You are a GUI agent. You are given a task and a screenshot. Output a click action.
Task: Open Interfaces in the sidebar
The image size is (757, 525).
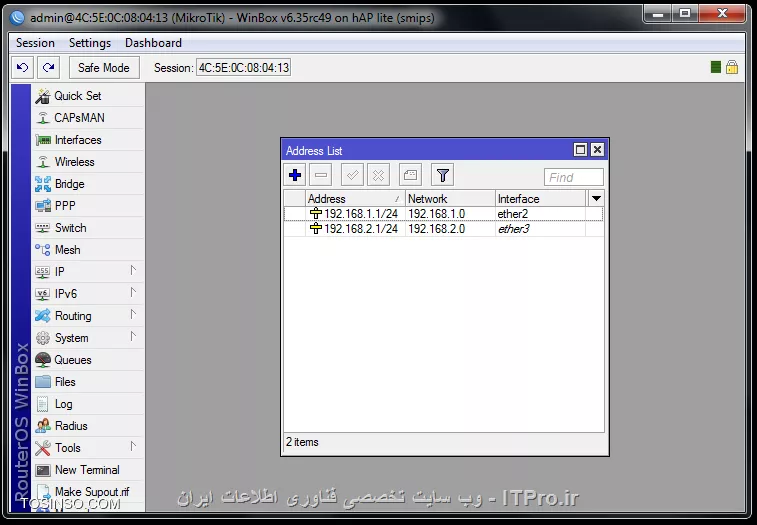click(x=88, y=140)
